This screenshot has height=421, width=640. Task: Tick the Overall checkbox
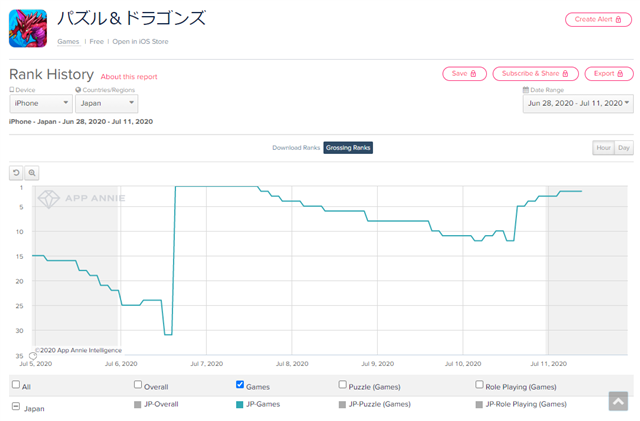(138, 385)
